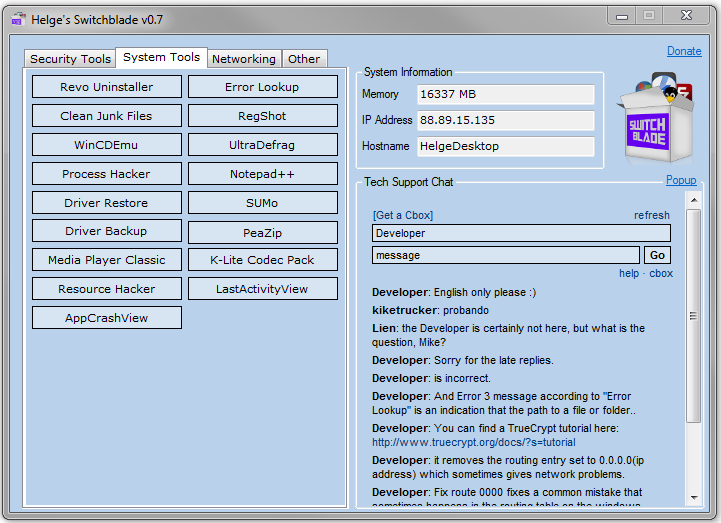Focus the chat message input field
721x523 pixels.
[505, 255]
